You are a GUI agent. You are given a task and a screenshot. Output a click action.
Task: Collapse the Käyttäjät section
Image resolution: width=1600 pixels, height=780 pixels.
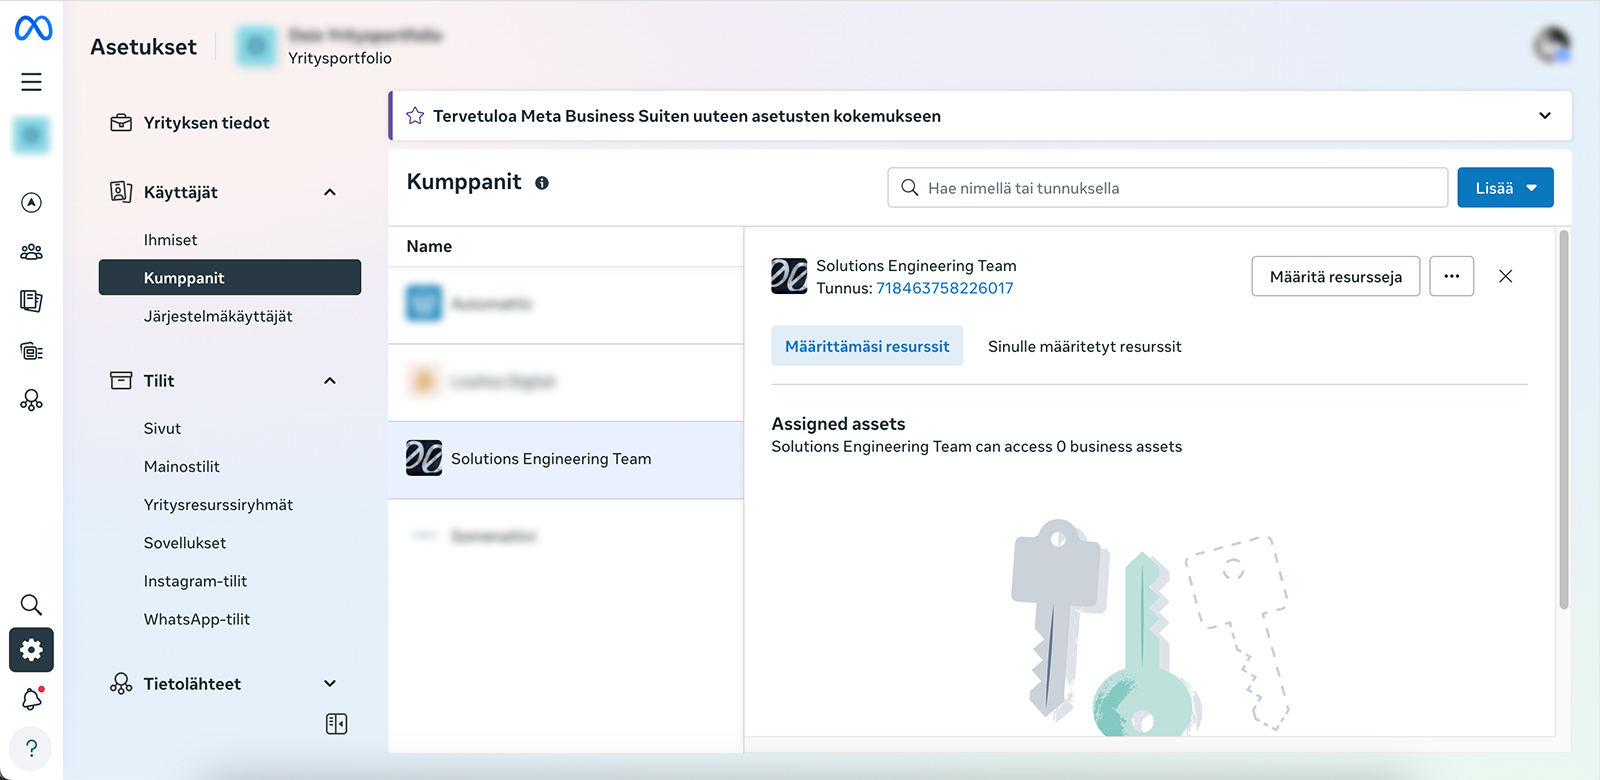coord(330,192)
